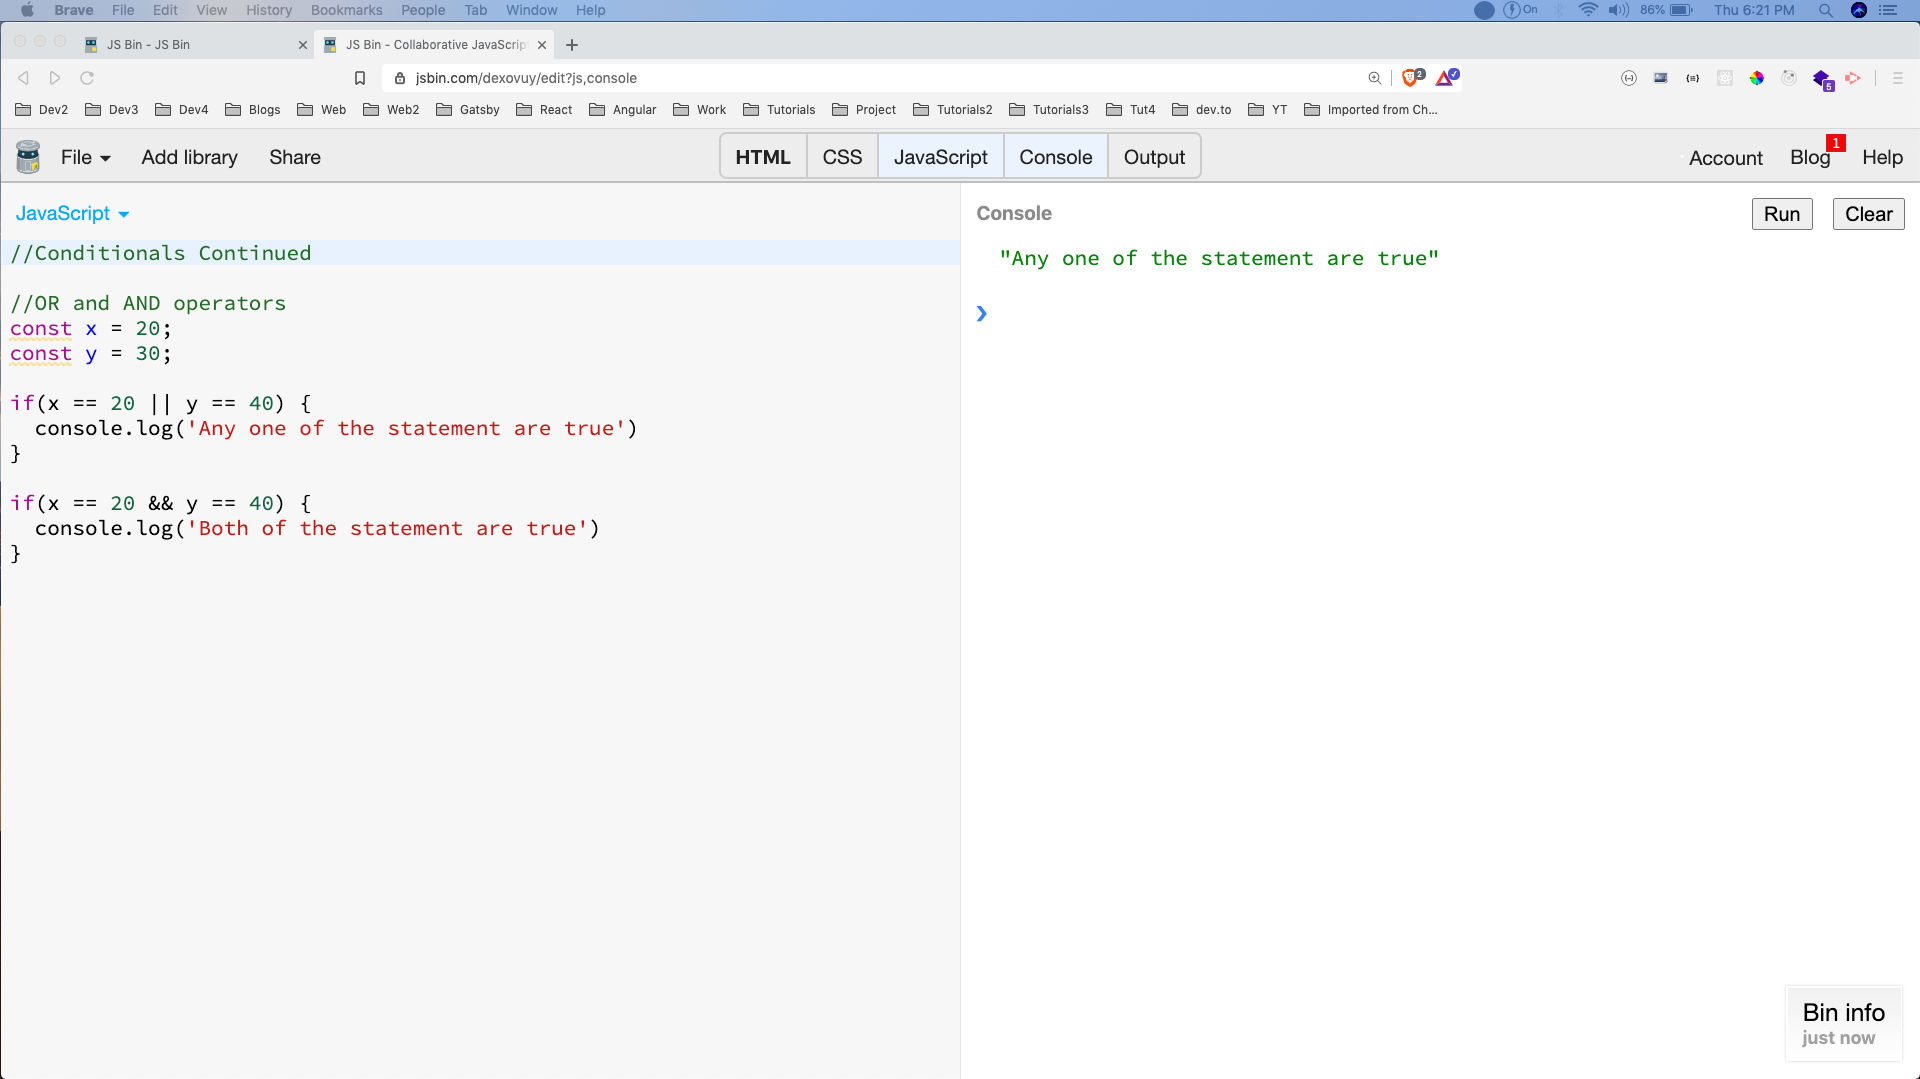Viewport: 1920px width, 1079px height.
Task: Close the 'JS Bin - JS Bin' tab
Action: (x=303, y=45)
